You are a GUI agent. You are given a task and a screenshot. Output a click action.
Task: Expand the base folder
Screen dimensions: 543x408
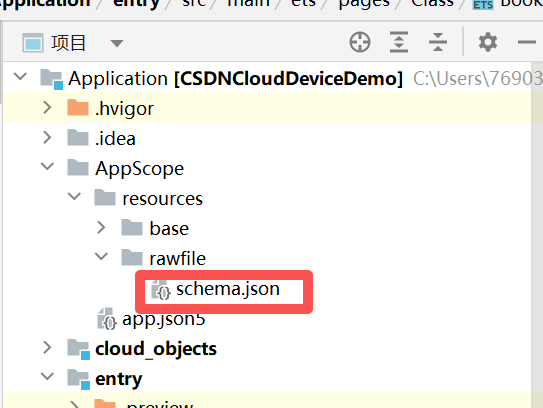[x=101, y=228]
